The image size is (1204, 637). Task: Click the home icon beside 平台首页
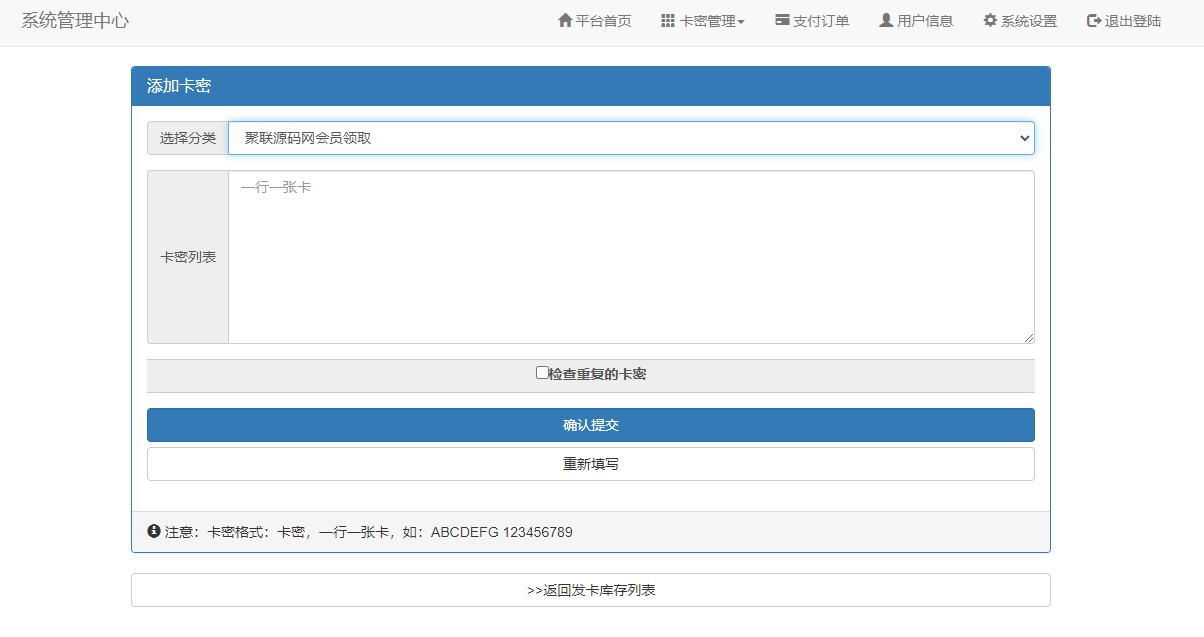point(565,20)
